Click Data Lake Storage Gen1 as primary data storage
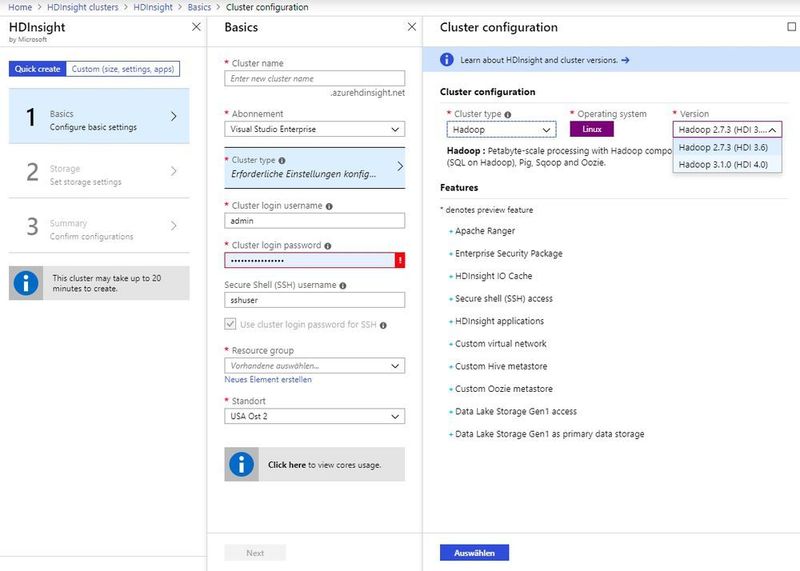Image resolution: width=800 pixels, height=571 pixels. [549, 434]
